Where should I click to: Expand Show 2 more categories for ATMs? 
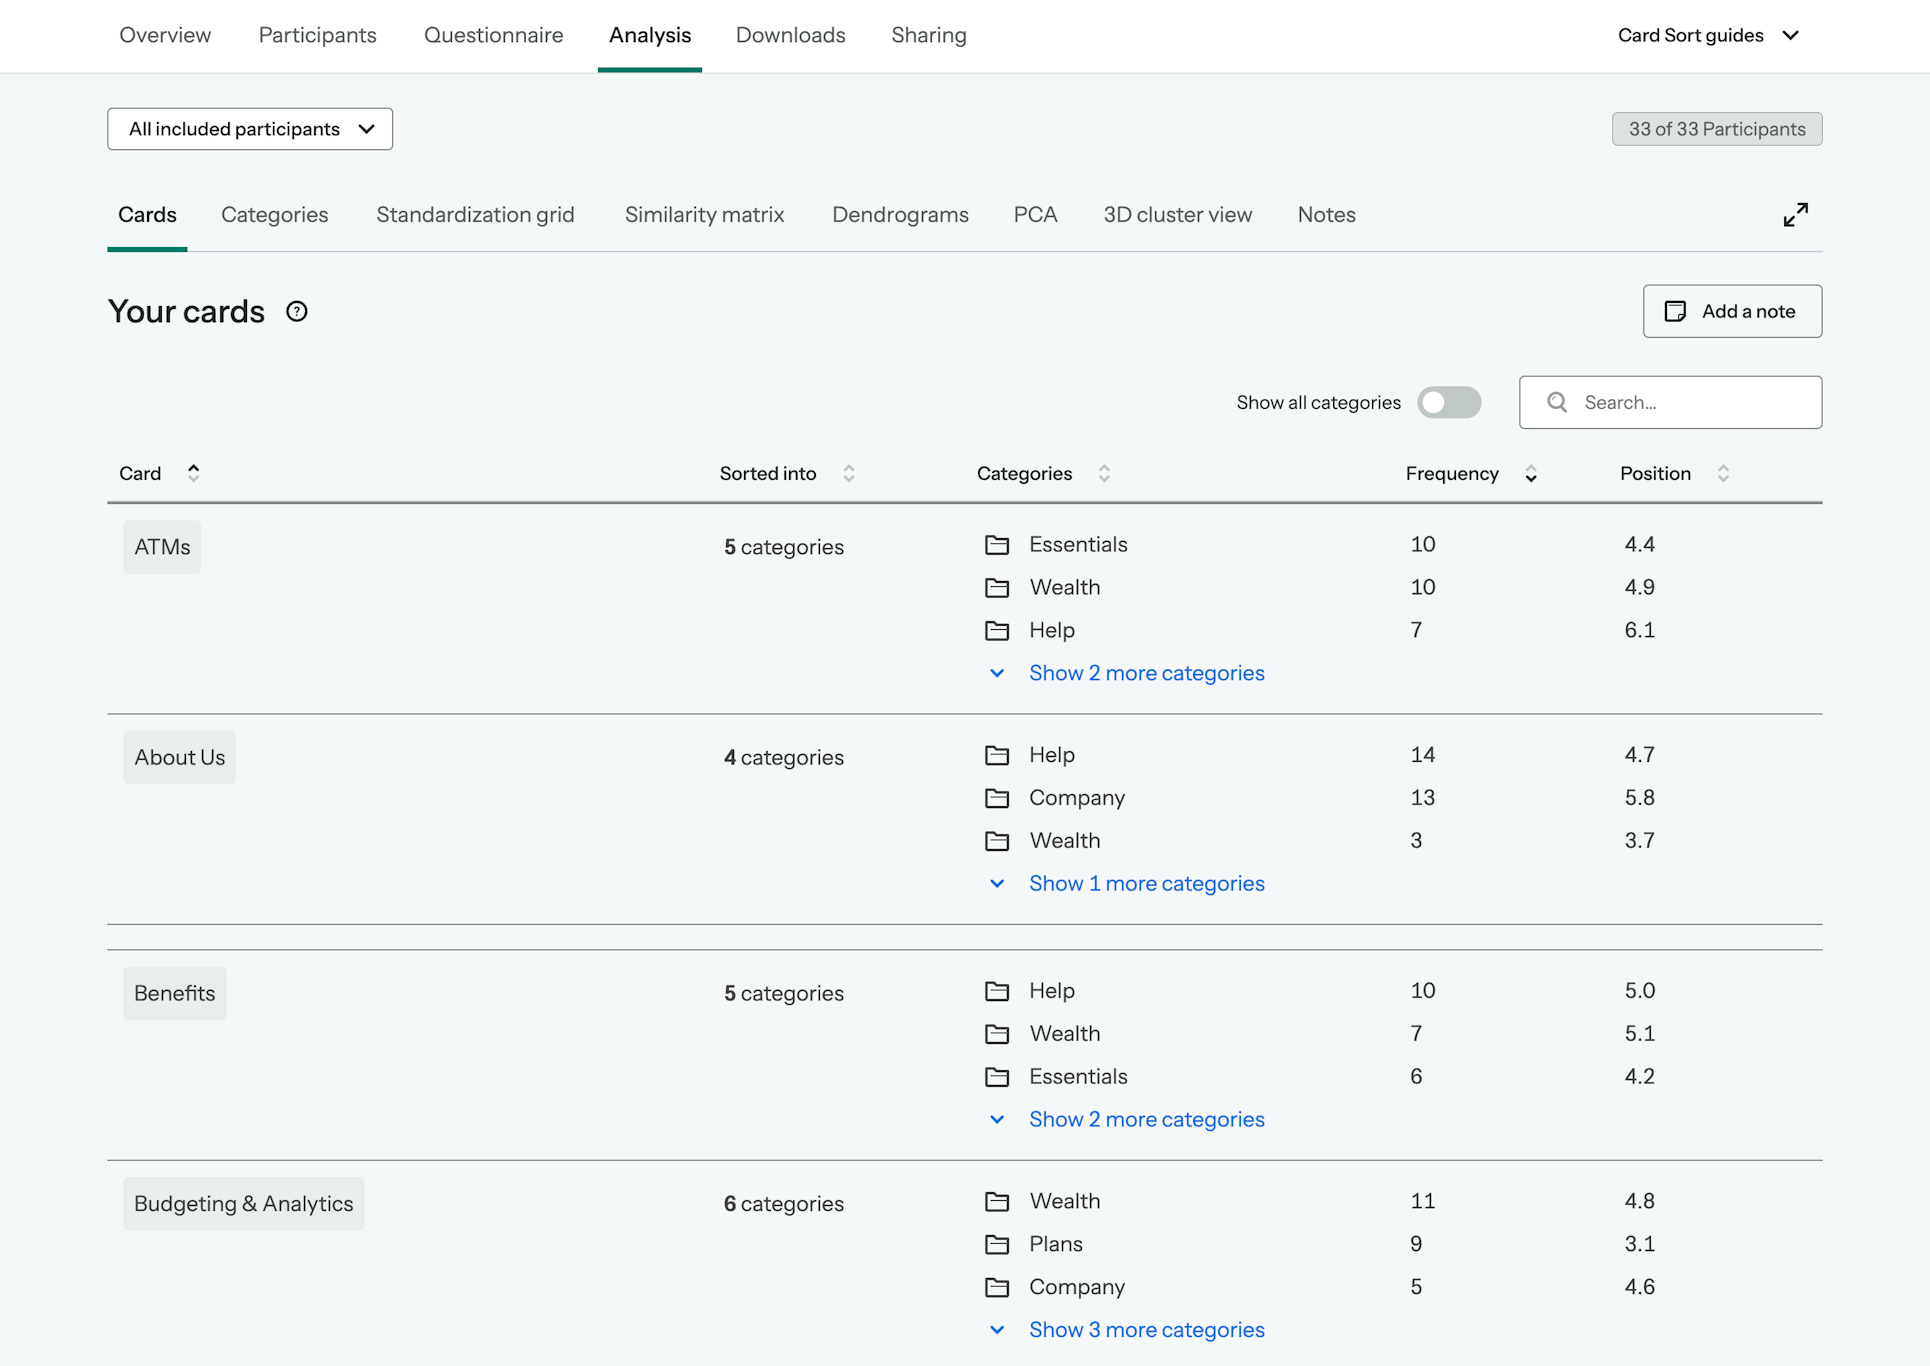[1147, 672]
